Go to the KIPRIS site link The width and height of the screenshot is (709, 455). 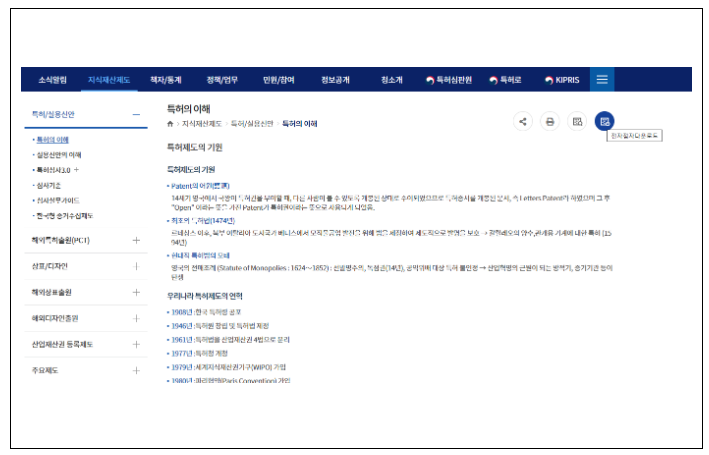click(562, 80)
